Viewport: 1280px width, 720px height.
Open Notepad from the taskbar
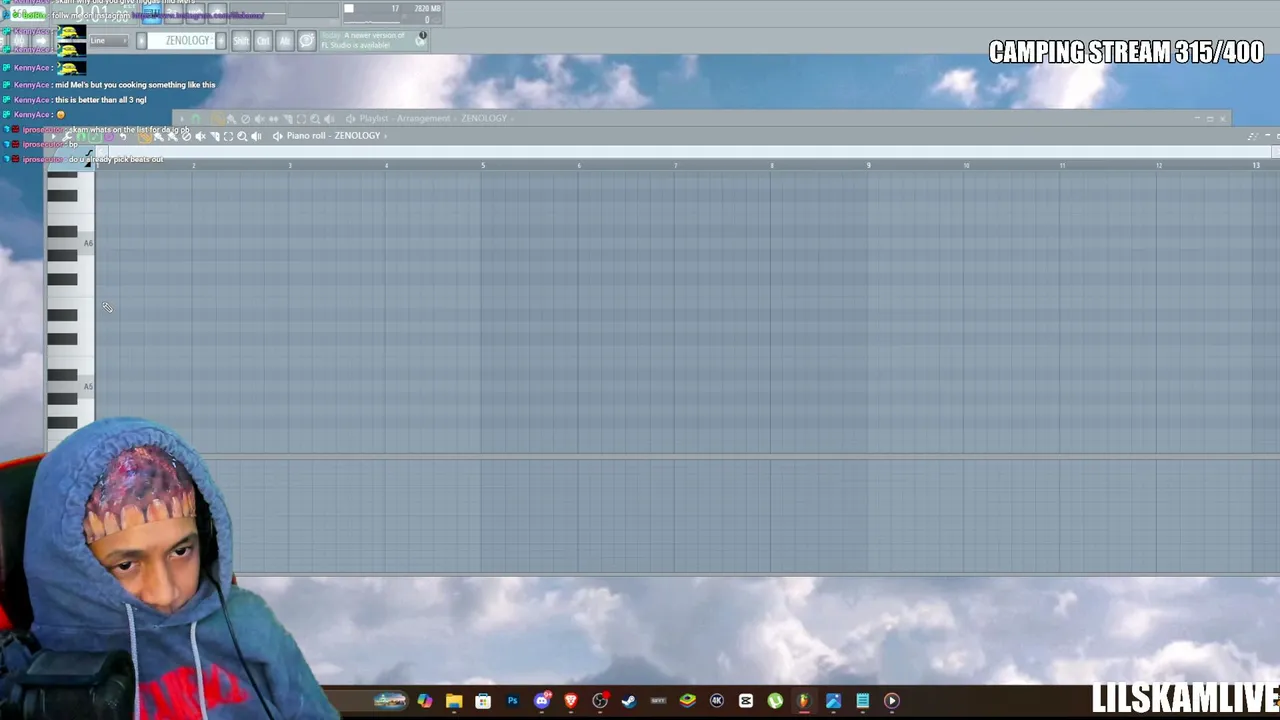(863, 700)
